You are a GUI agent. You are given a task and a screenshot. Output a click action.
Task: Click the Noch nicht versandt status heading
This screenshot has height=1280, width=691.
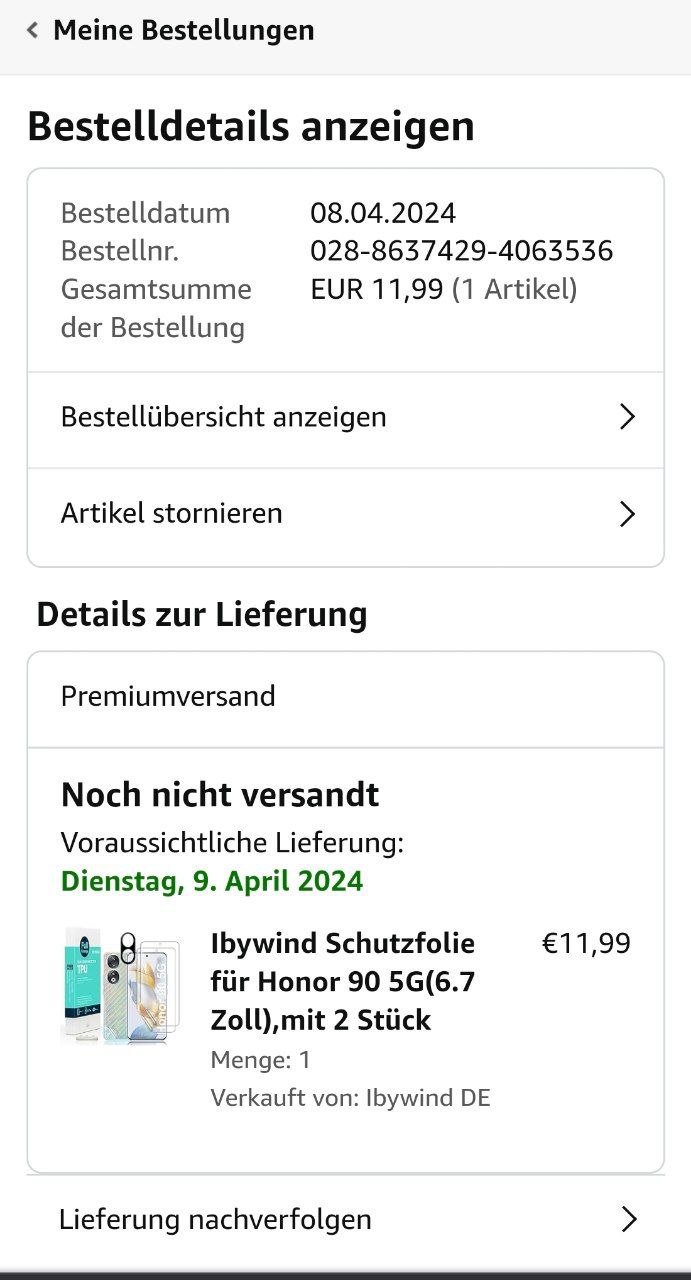coord(220,796)
